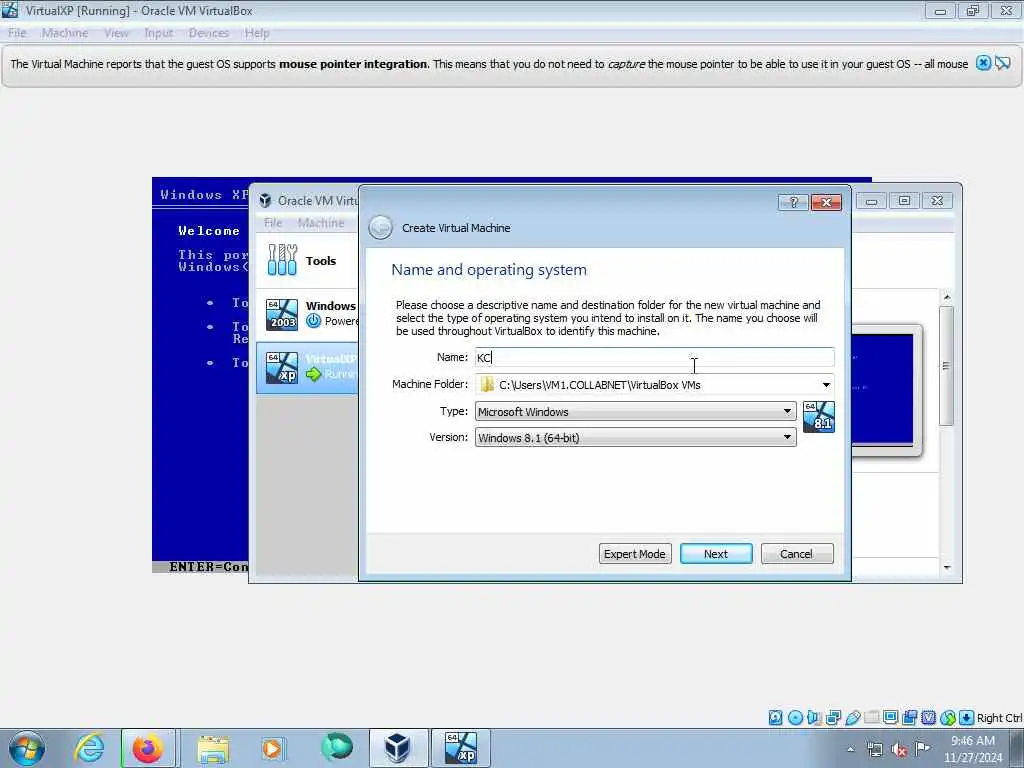Open the Type dropdown Microsoft Windows
Viewport: 1024px width, 768px height.
coord(635,411)
